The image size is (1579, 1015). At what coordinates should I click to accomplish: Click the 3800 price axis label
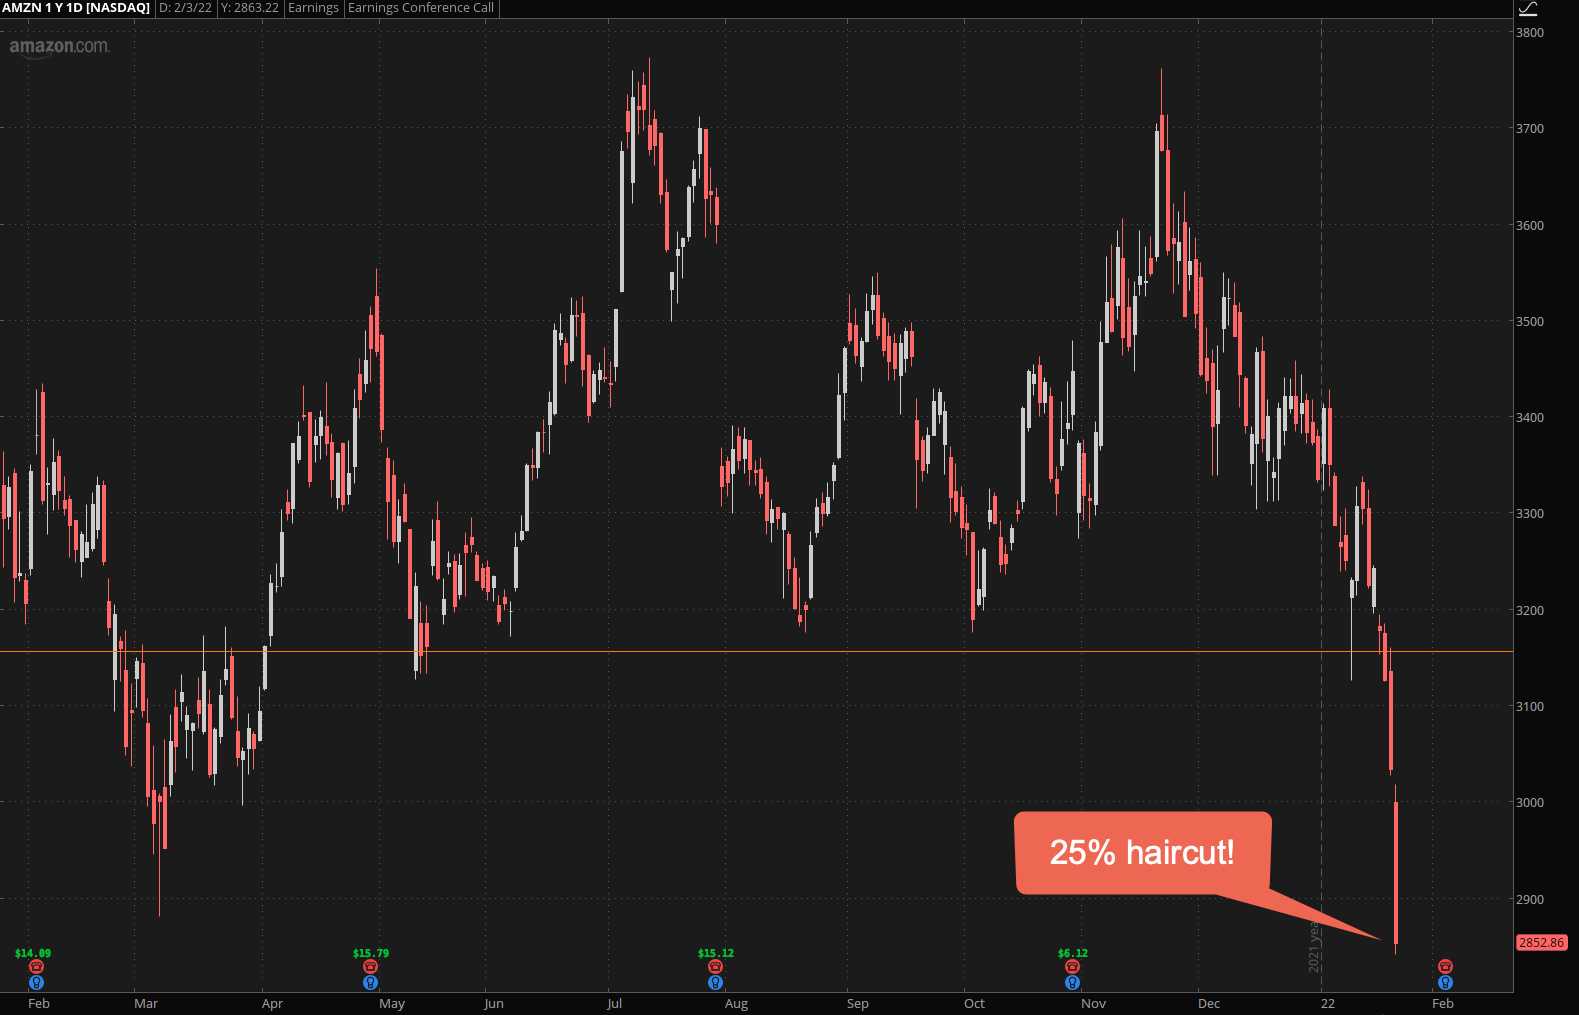pos(1530,32)
